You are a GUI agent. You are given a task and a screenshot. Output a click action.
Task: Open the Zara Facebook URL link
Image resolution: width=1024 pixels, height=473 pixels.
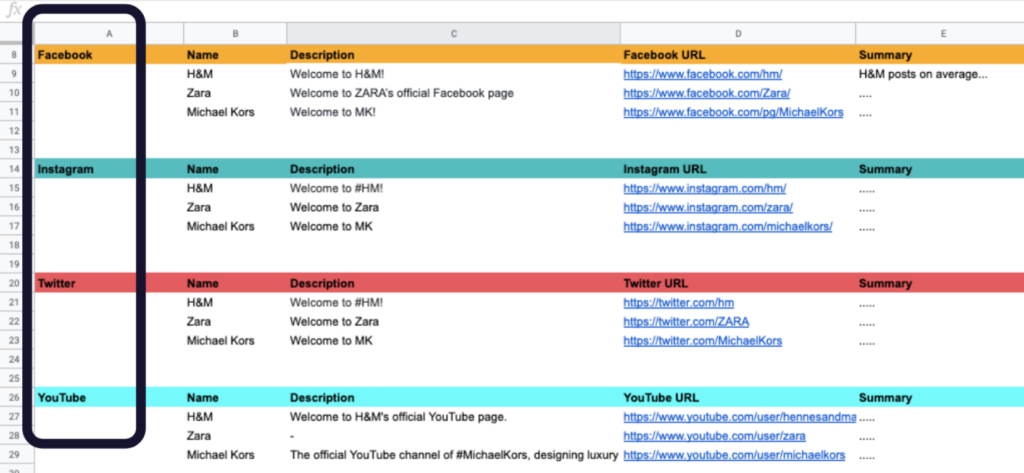pyautogui.click(x=707, y=93)
